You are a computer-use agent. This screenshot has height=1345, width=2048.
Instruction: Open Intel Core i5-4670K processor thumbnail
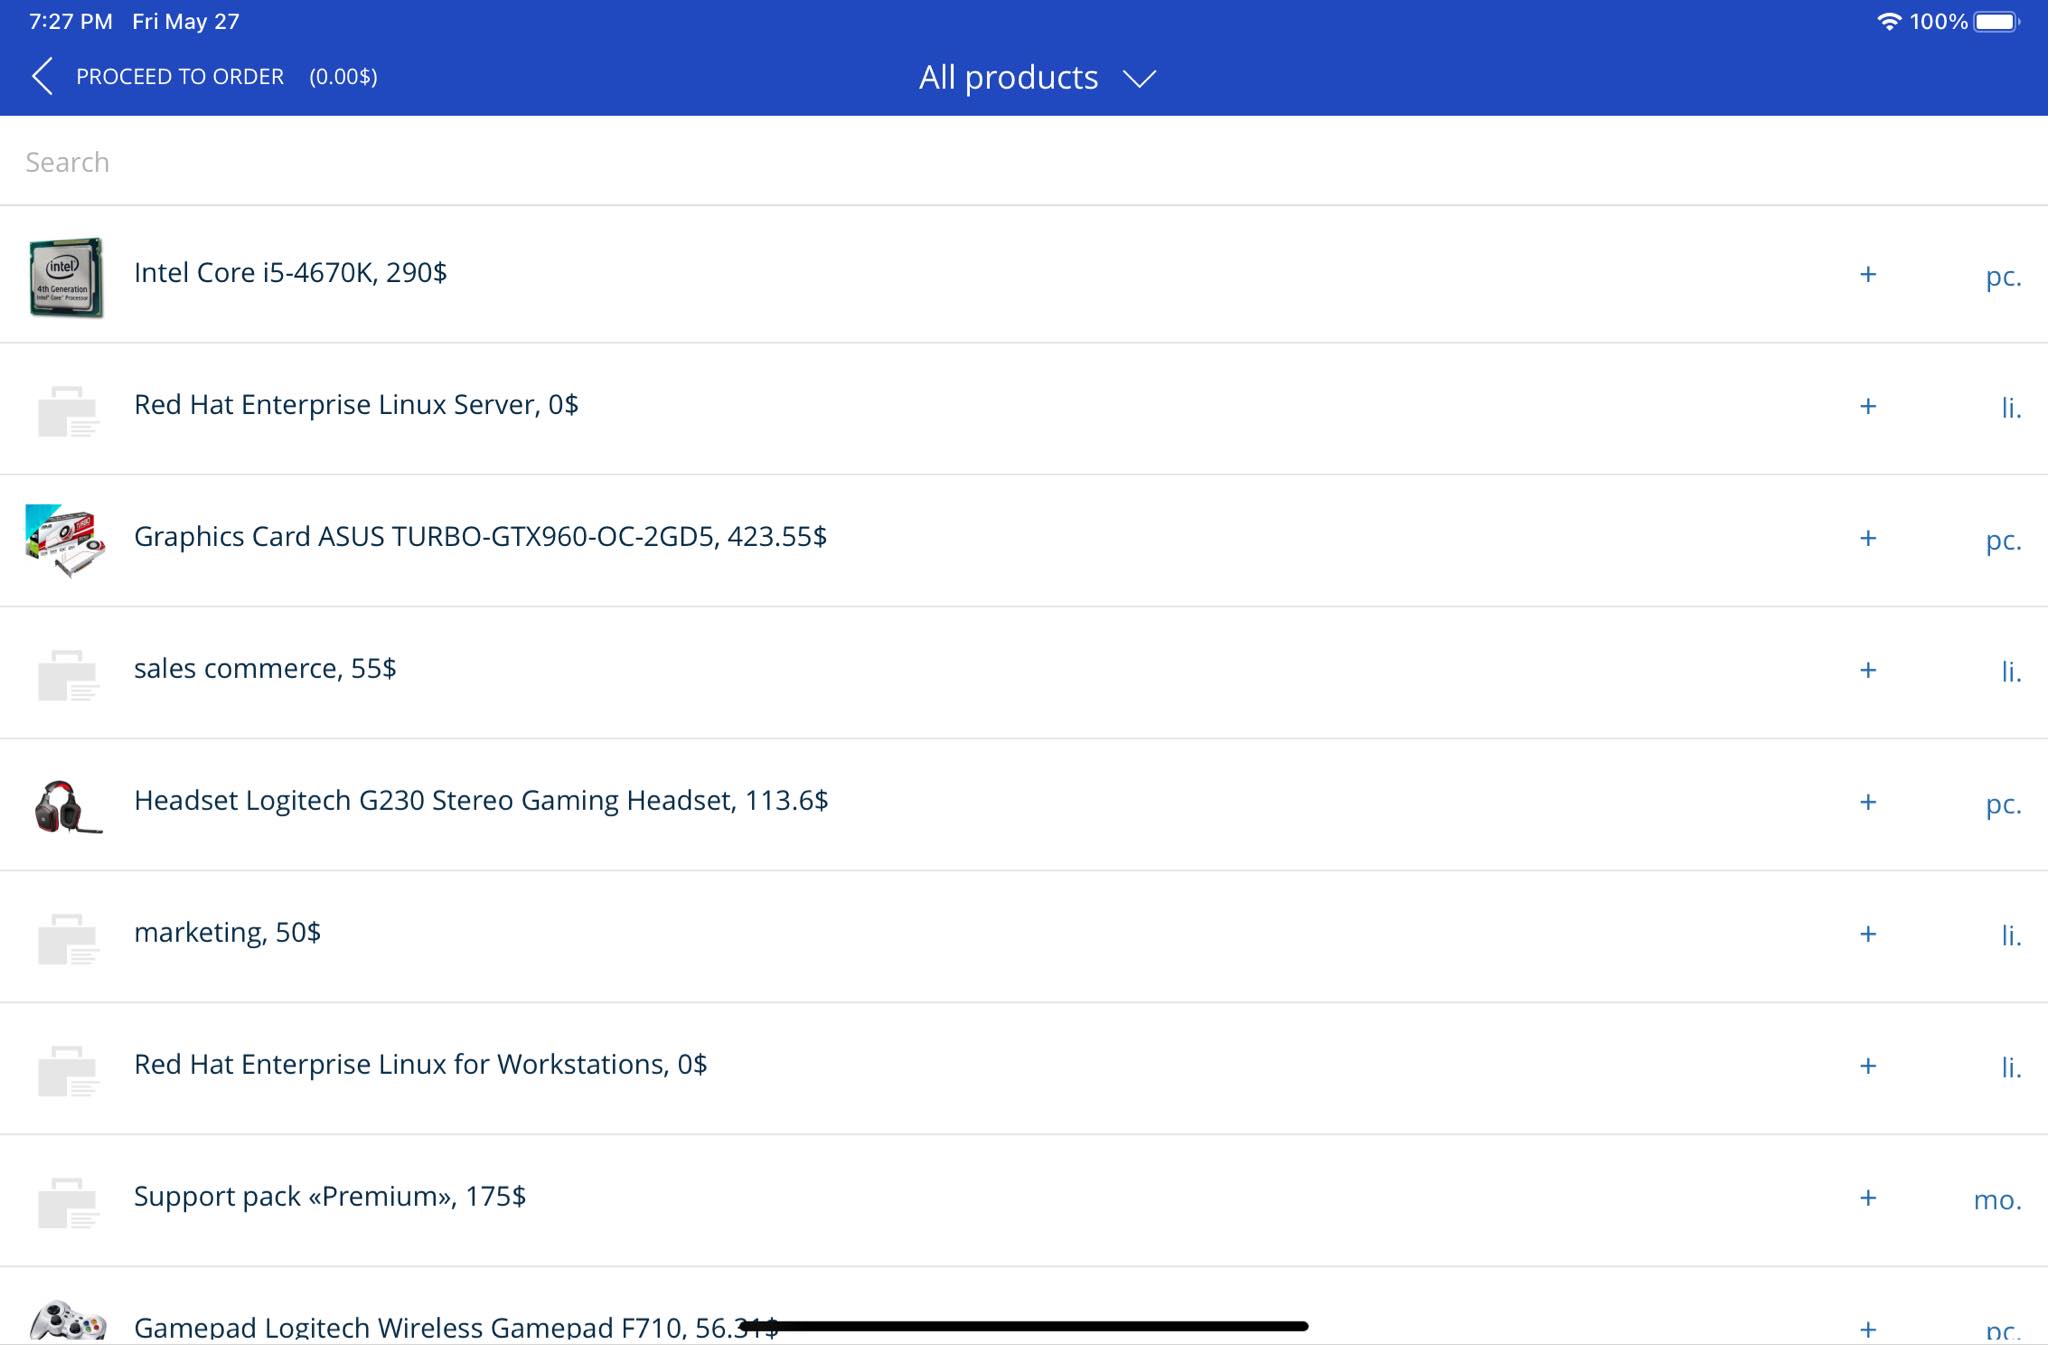tap(66, 277)
